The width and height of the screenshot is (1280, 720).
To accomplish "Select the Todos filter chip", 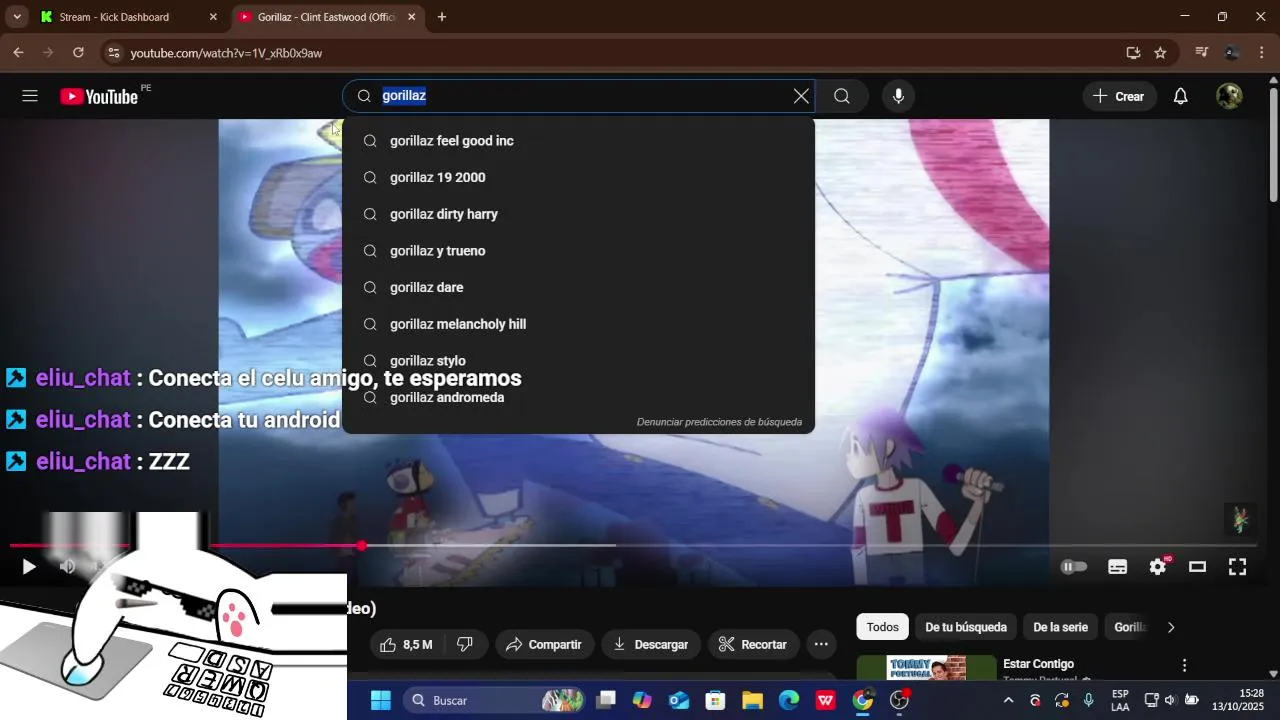I will 882,627.
